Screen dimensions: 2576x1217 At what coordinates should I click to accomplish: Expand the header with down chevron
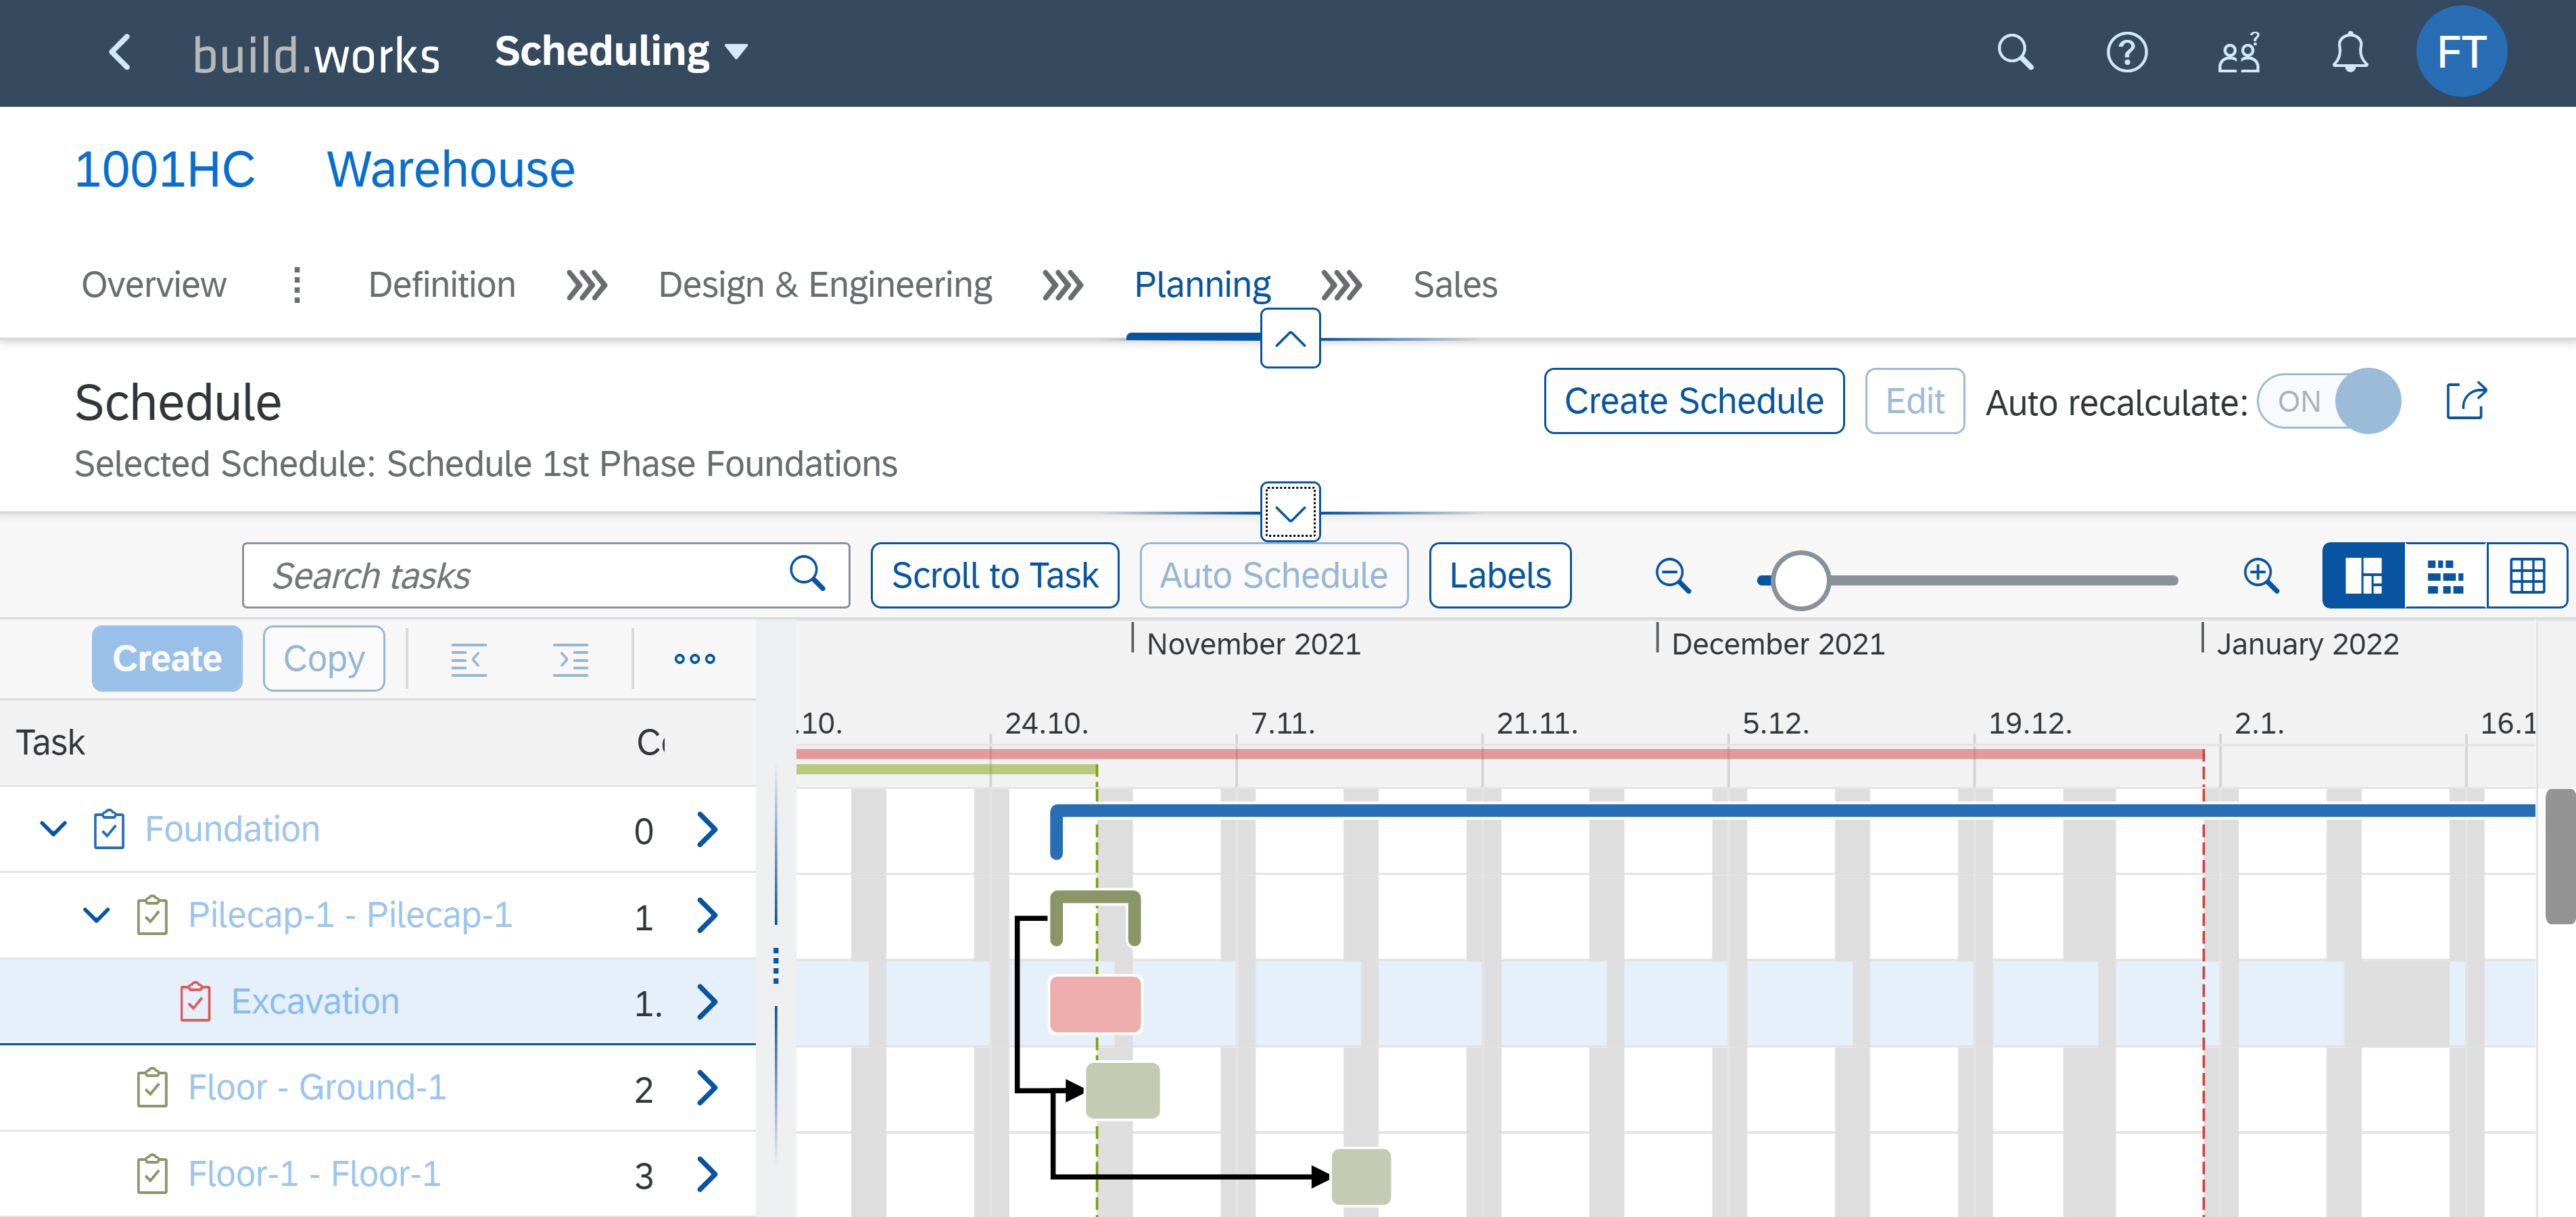tap(1290, 512)
